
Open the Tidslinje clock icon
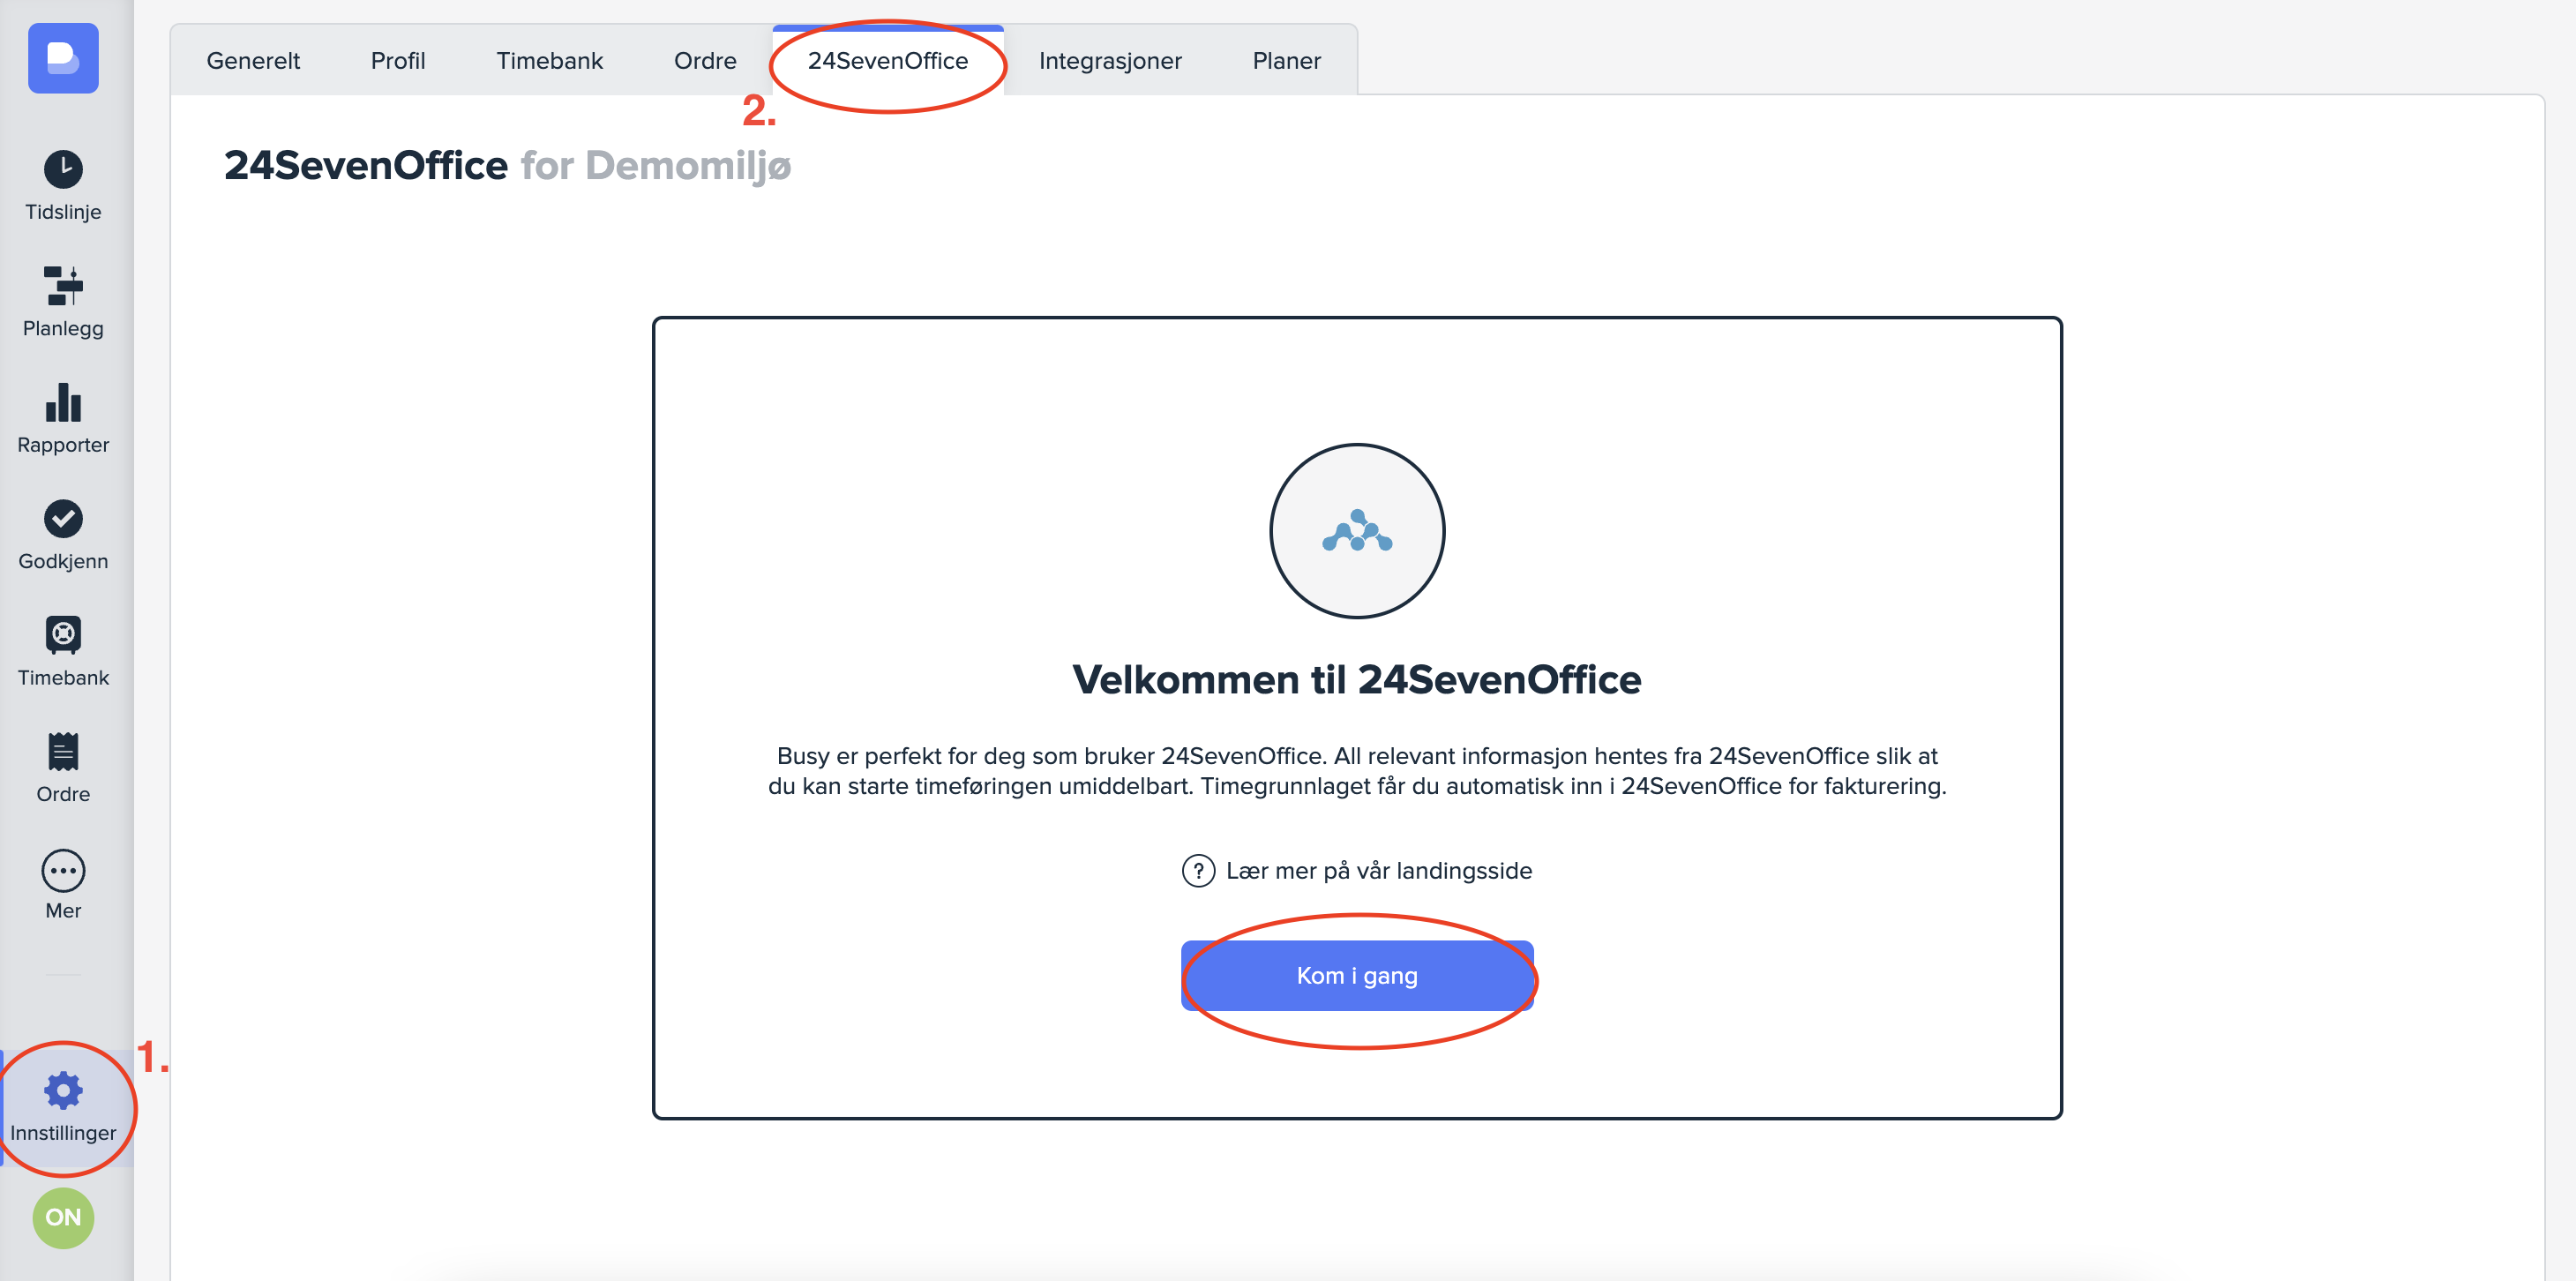(x=63, y=170)
